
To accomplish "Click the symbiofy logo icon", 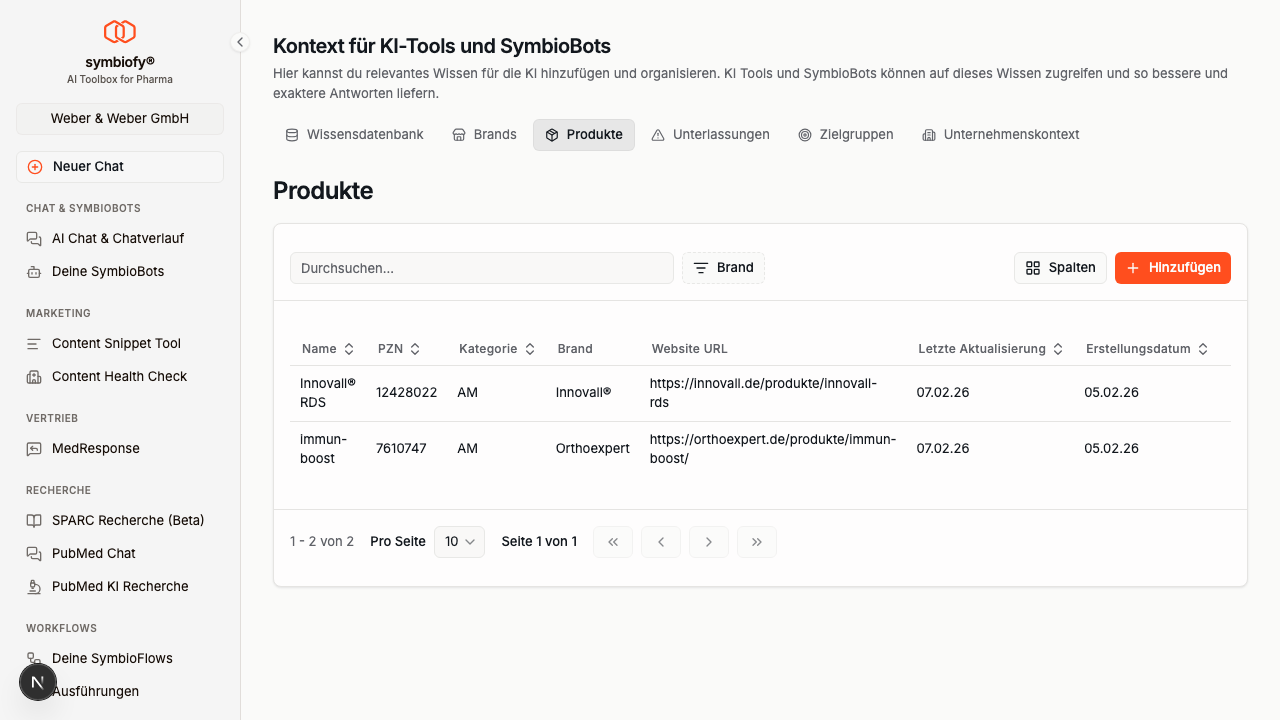I will [x=120, y=32].
